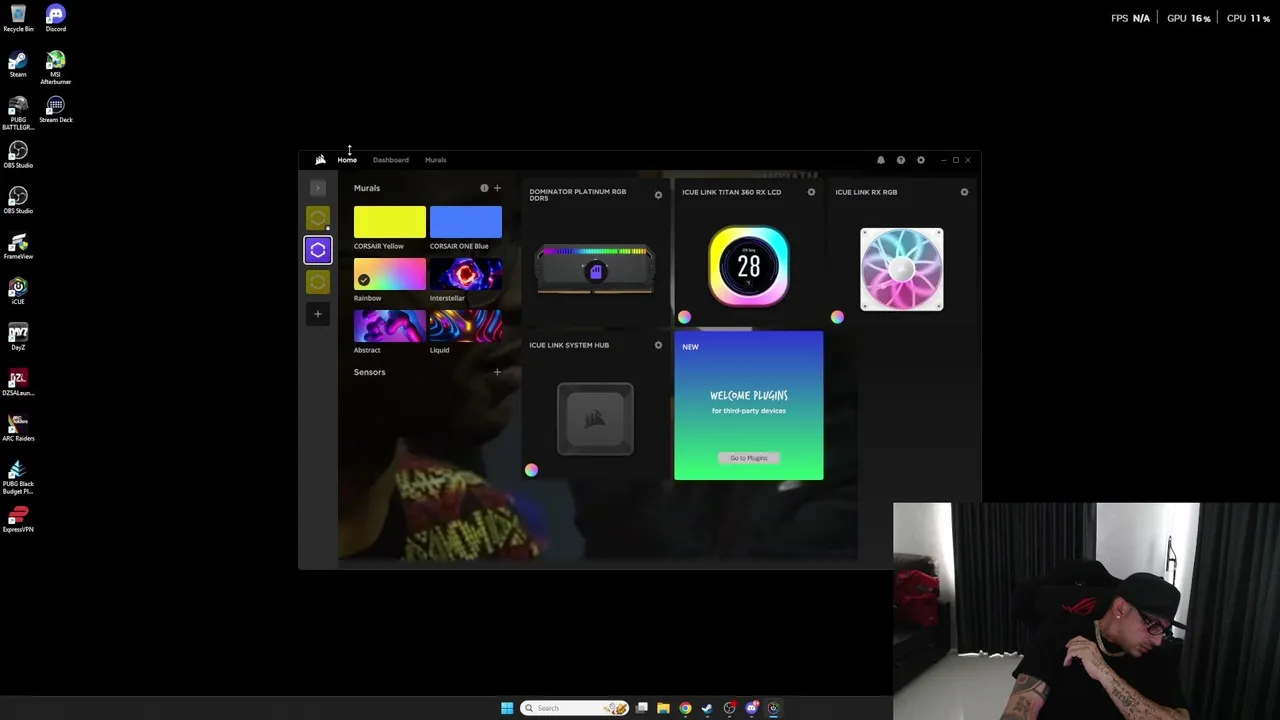This screenshot has height=720, width=1280.
Task: Click System Hub card lighting color circle
Action: pos(531,470)
